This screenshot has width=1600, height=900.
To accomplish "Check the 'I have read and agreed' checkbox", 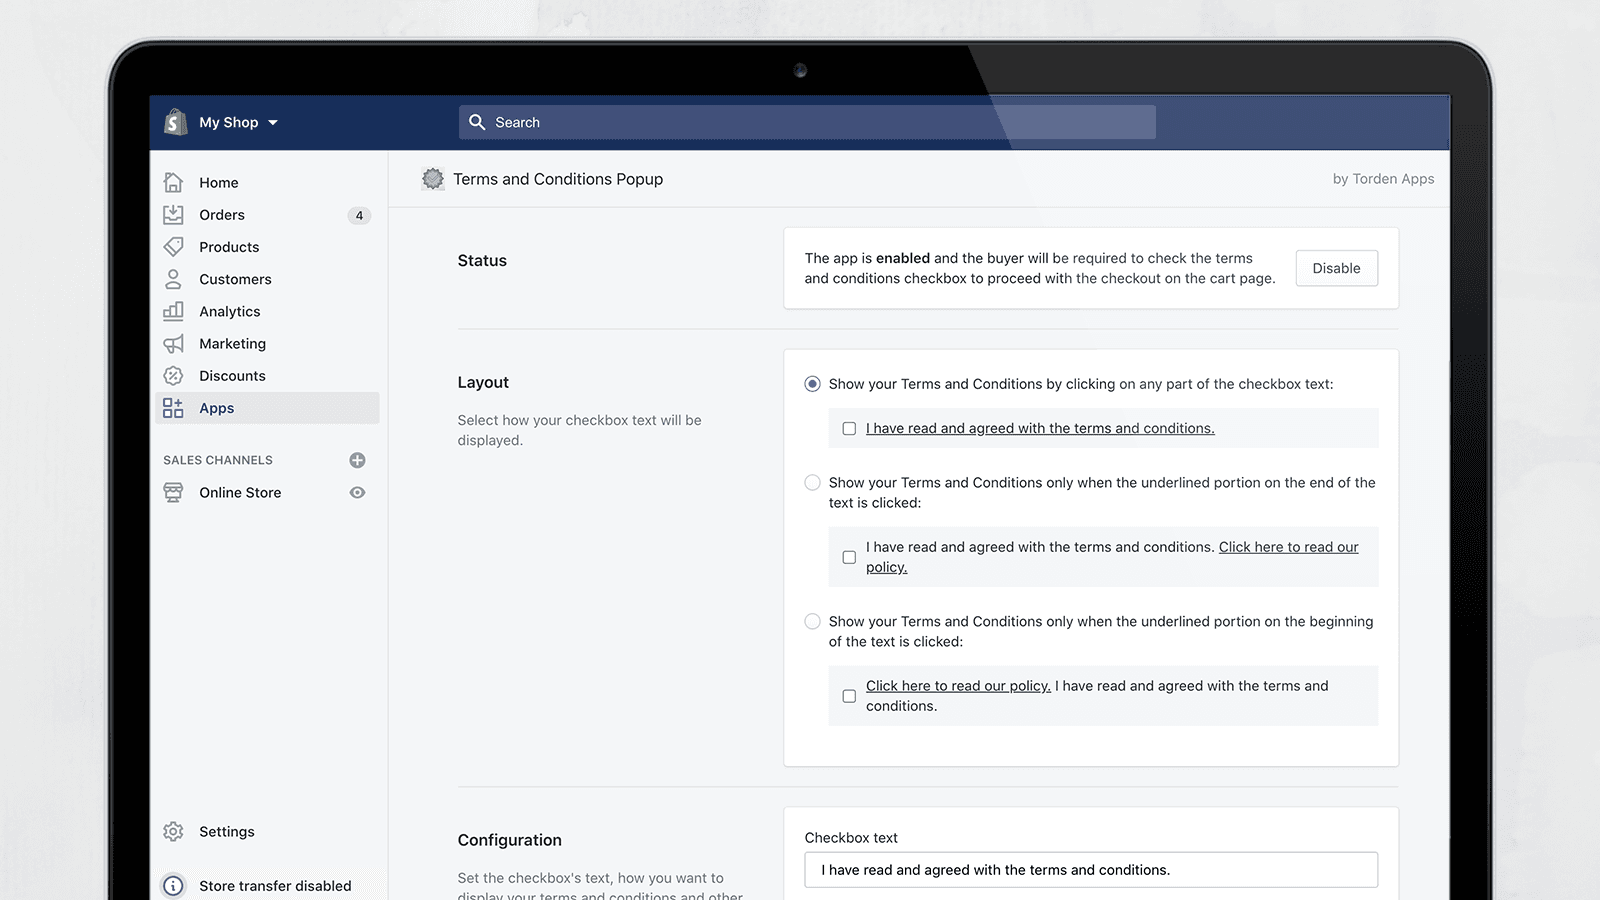I will click(849, 428).
